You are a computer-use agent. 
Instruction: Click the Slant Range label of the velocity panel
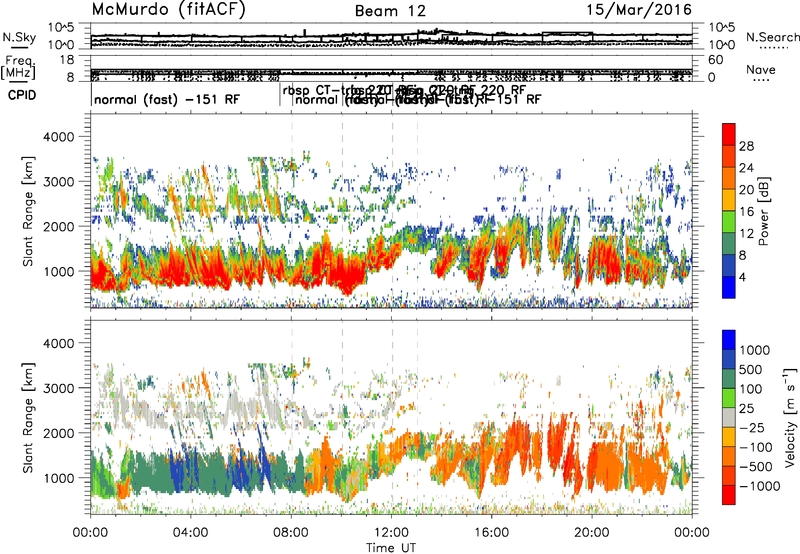pos(28,418)
